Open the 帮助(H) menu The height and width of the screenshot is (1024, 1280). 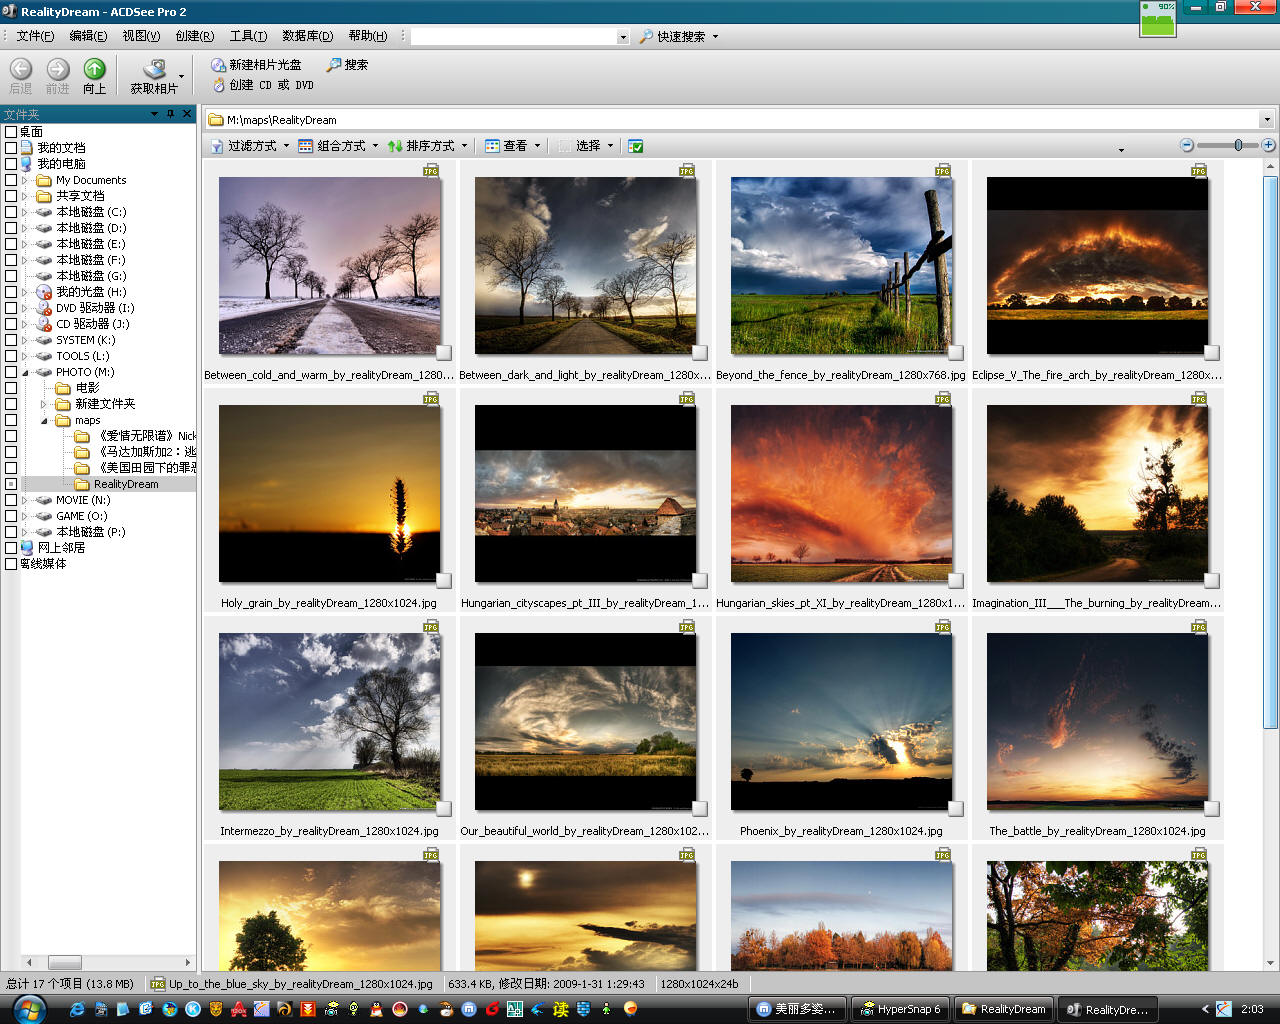tap(367, 36)
